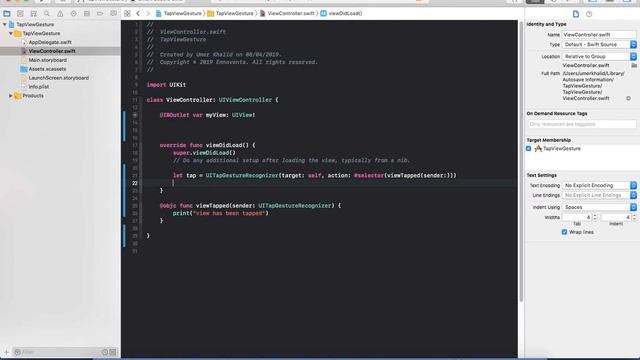Open the Text Encoding dropdown
The width and height of the screenshot is (640, 360).
coord(599,185)
